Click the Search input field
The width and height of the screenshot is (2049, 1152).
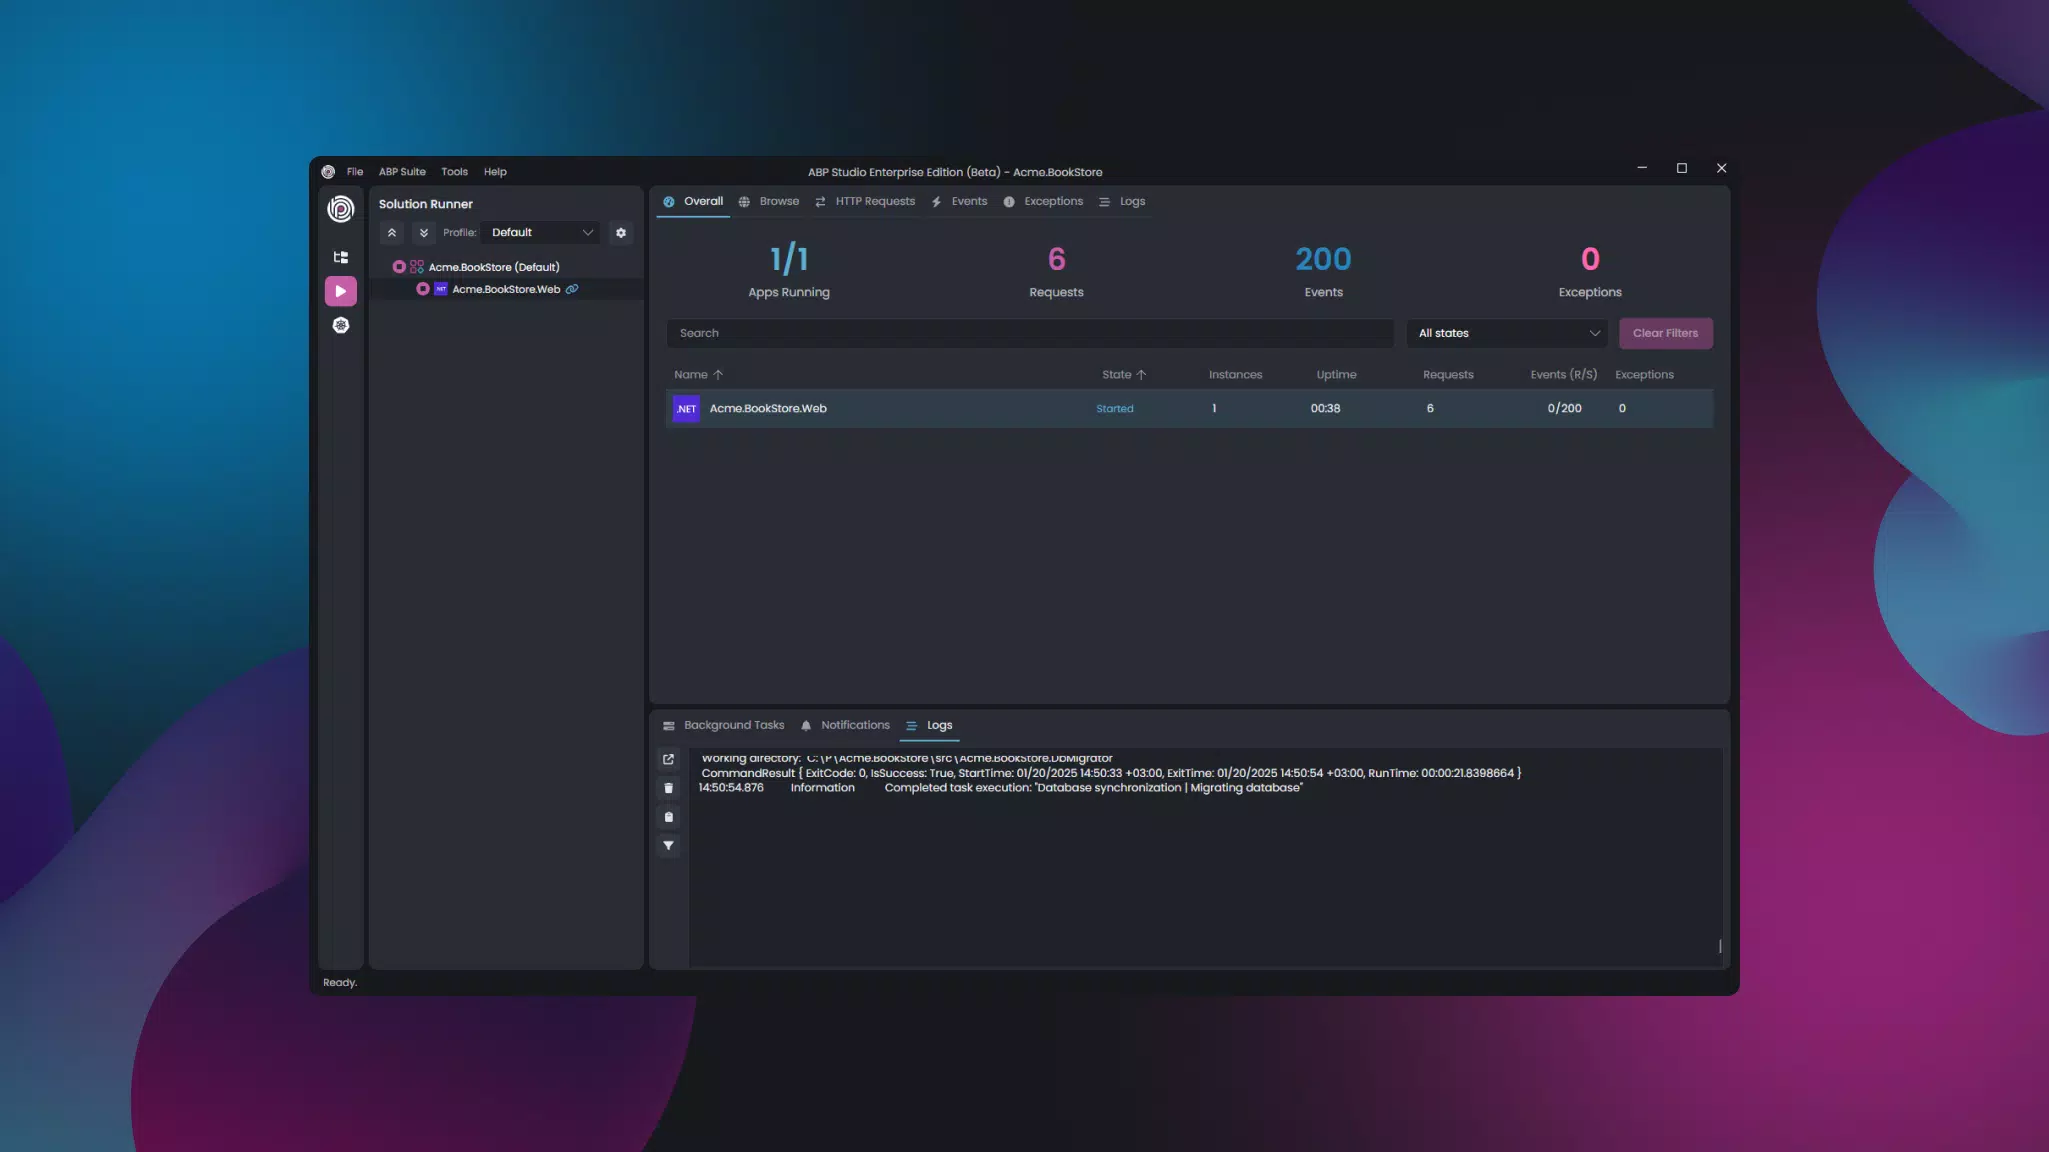point(1030,333)
